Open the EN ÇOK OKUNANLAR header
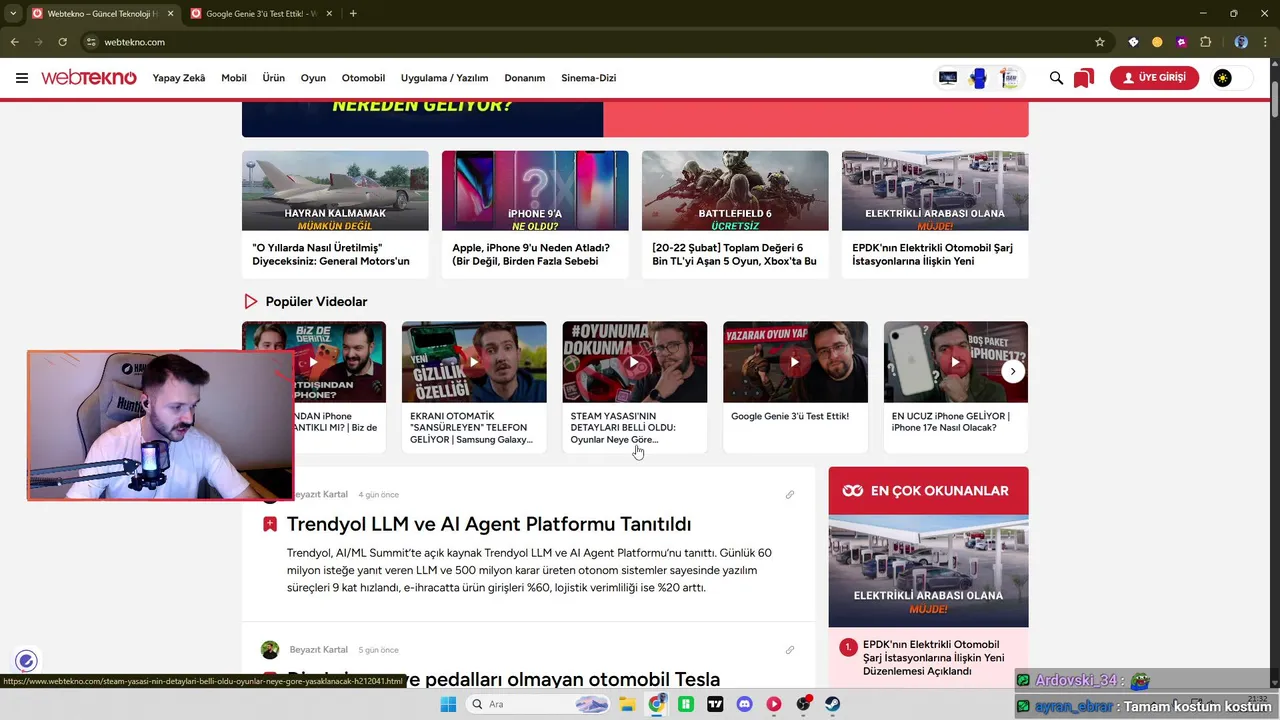This screenshot has width=1280, height=720. coord(928,491)
